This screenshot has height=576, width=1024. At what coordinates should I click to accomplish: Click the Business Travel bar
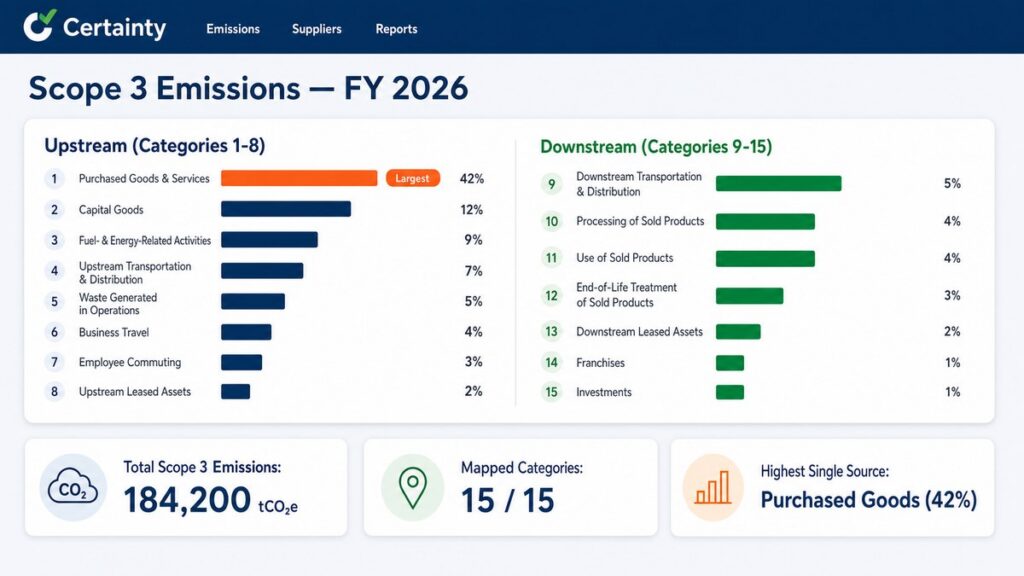[246, 332]
